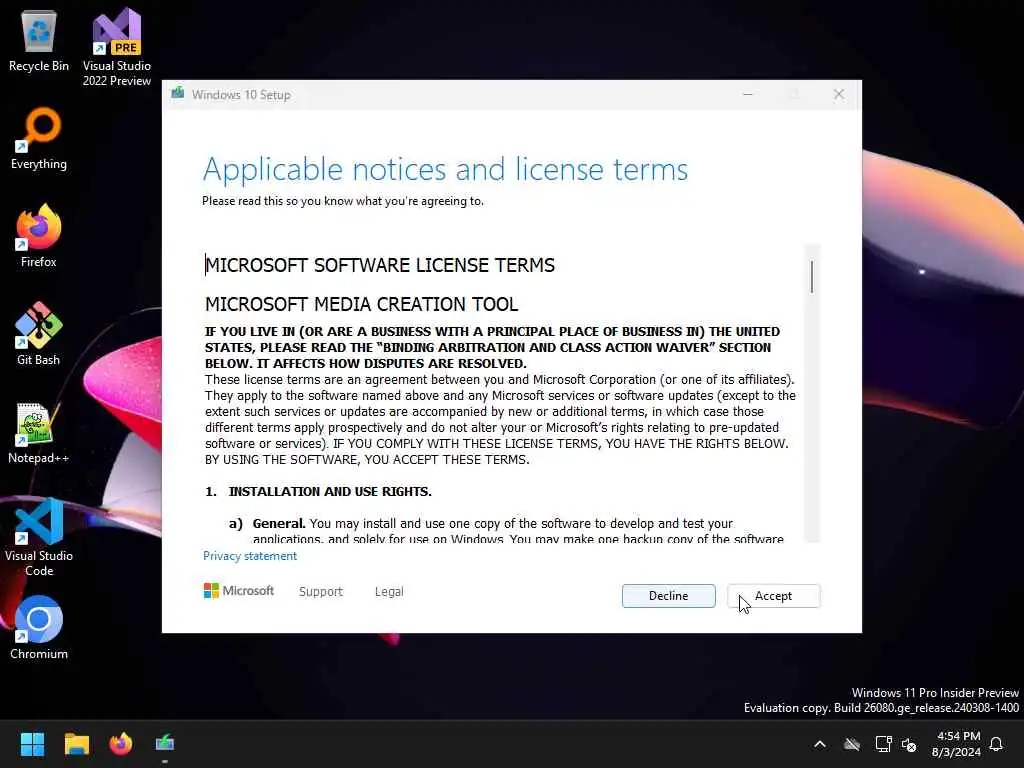The height and width of the screenshot is (768, 1024).
Task: Click the display/cast tray icon
Action: (x=883, y=744)
